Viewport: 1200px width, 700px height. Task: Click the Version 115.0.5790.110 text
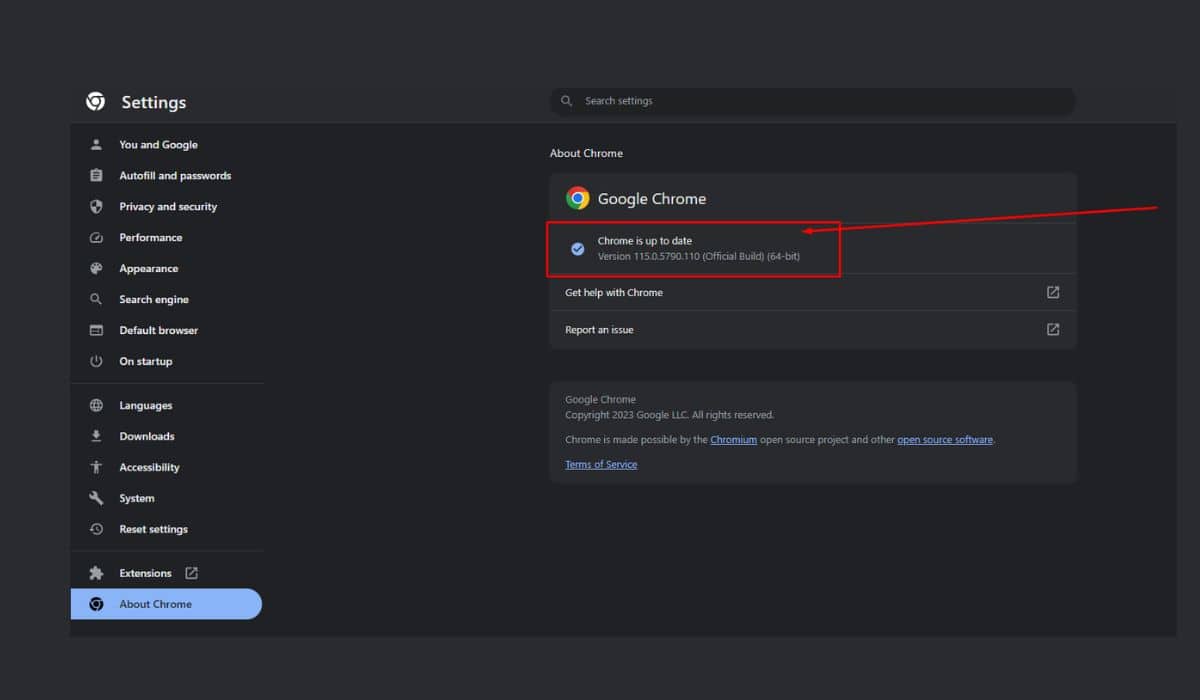pyautogui.click(x=698, y=257)
